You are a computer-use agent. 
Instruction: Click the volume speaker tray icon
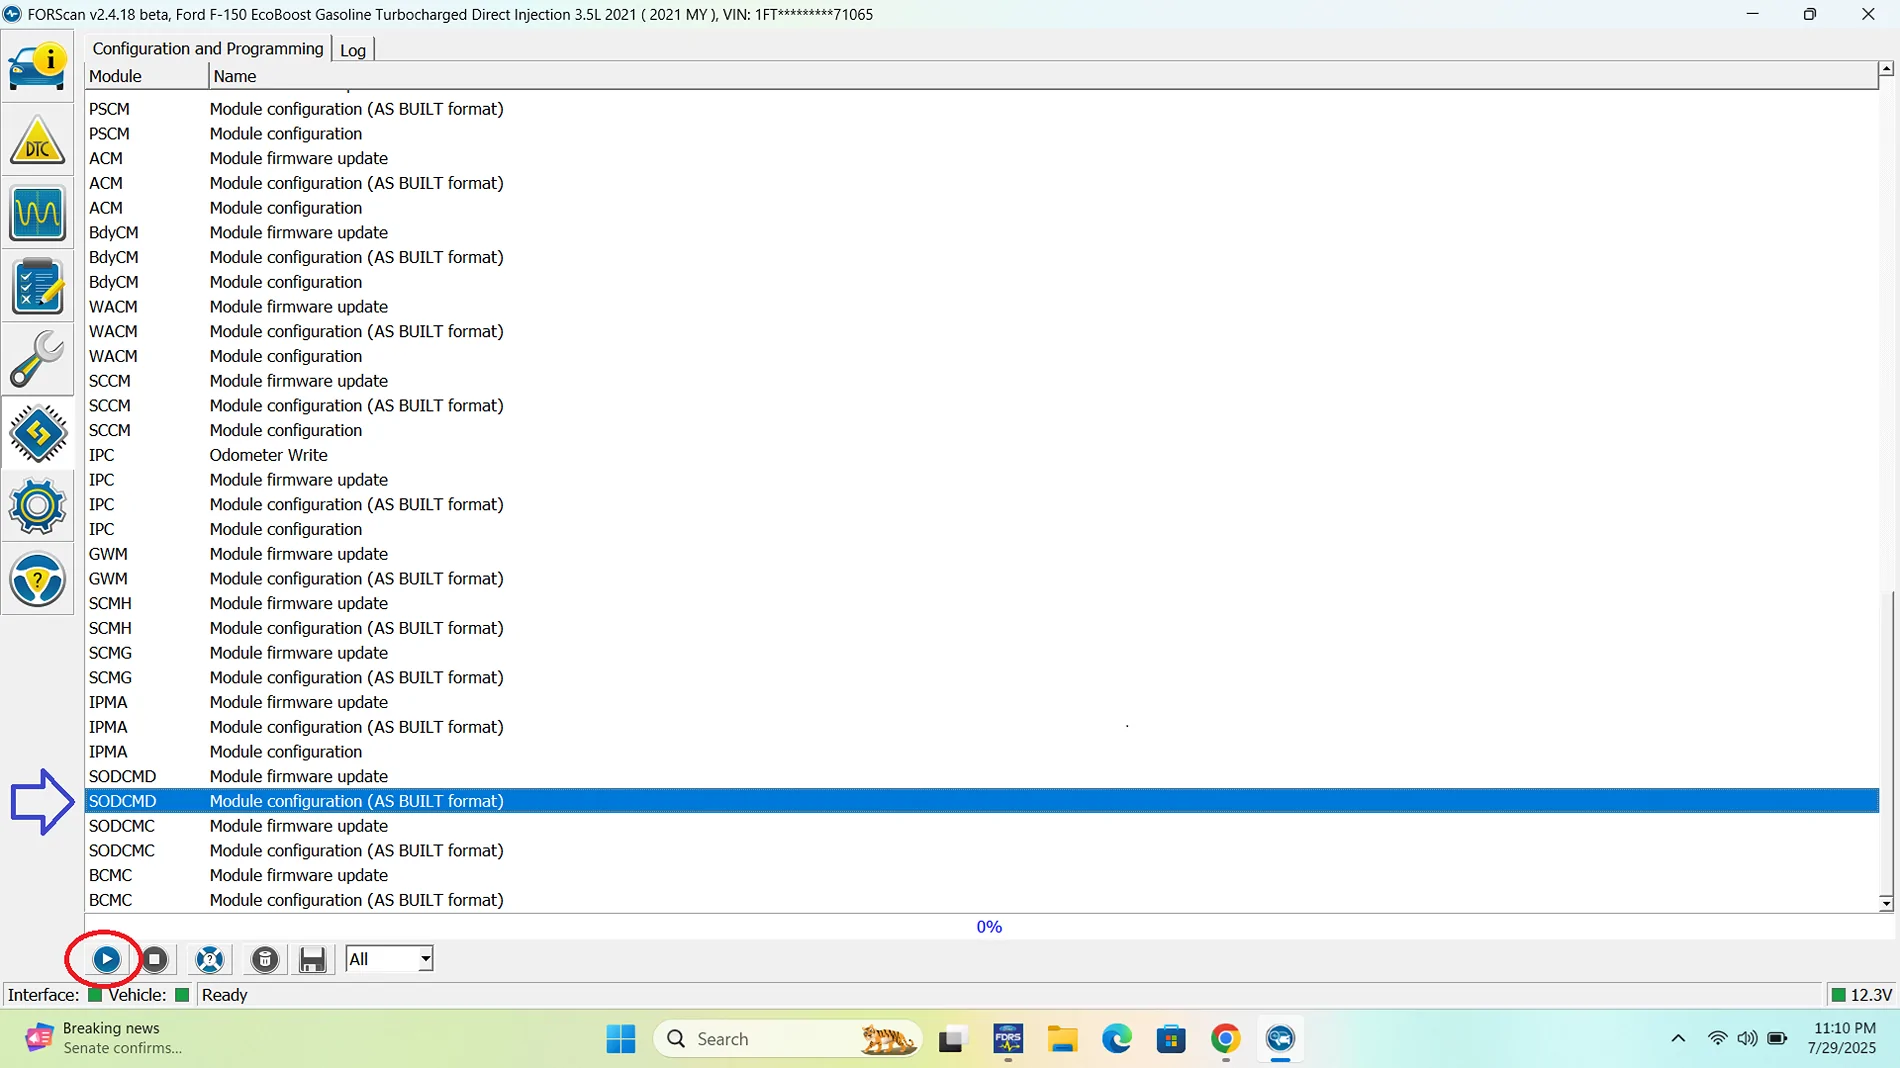click(1747, 1039)
